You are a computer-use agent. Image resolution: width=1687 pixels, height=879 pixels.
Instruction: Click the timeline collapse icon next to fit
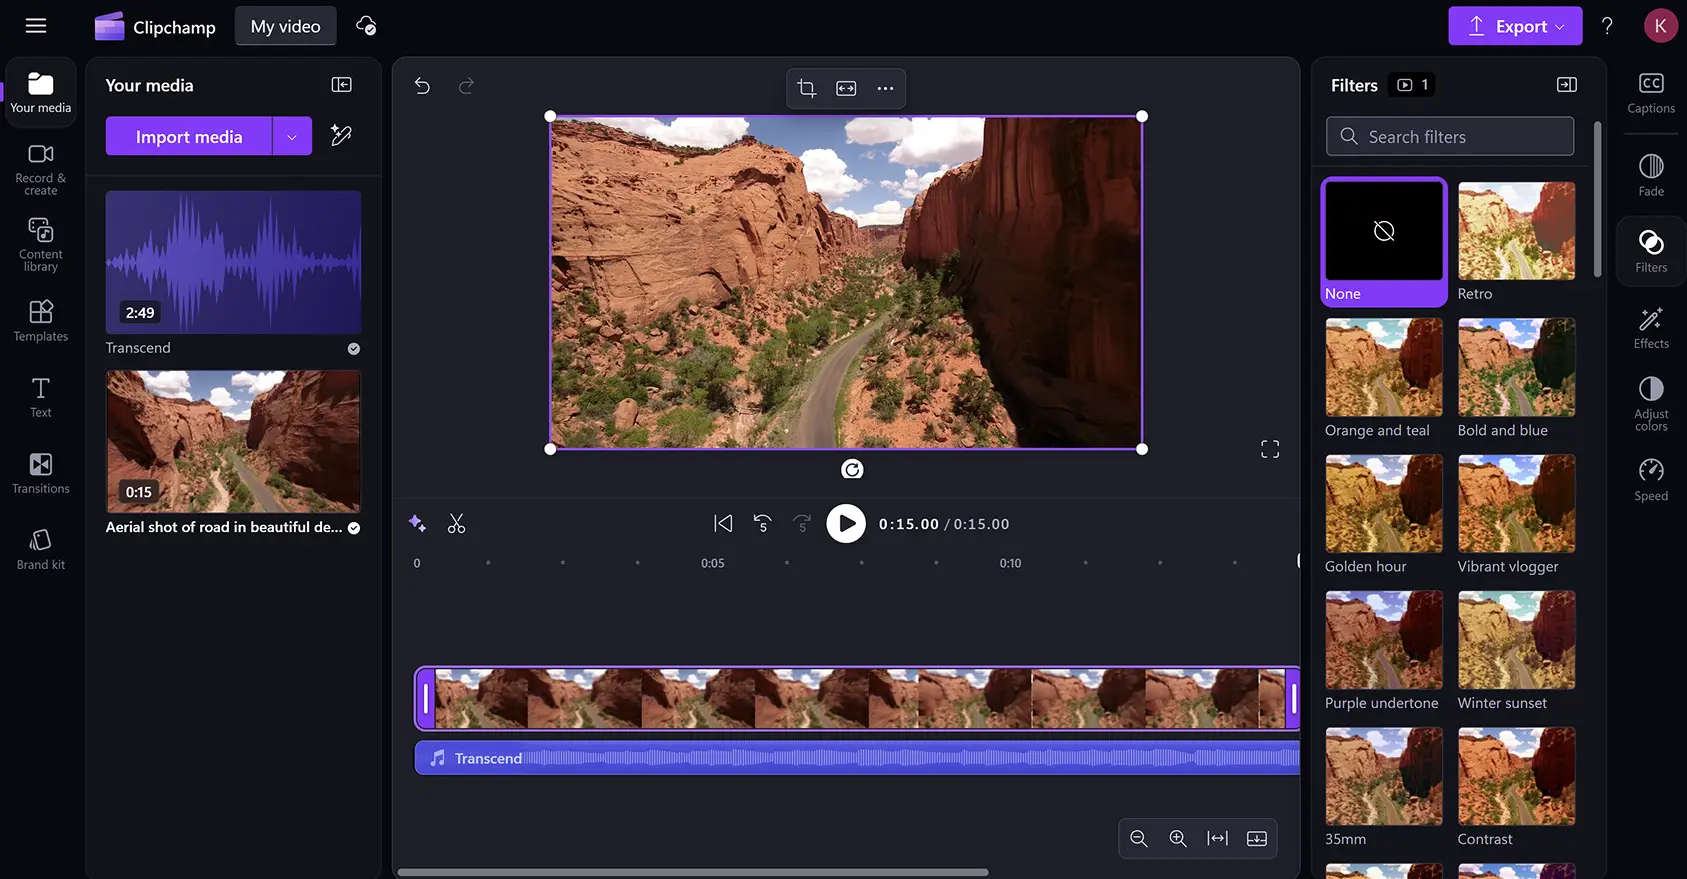click(x=1257, y=838)
